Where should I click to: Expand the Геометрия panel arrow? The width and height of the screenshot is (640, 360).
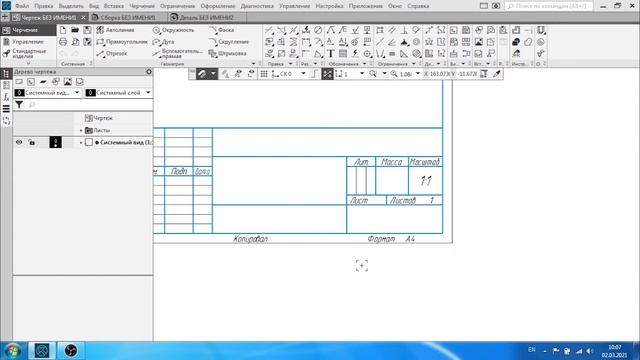point(253,64)
